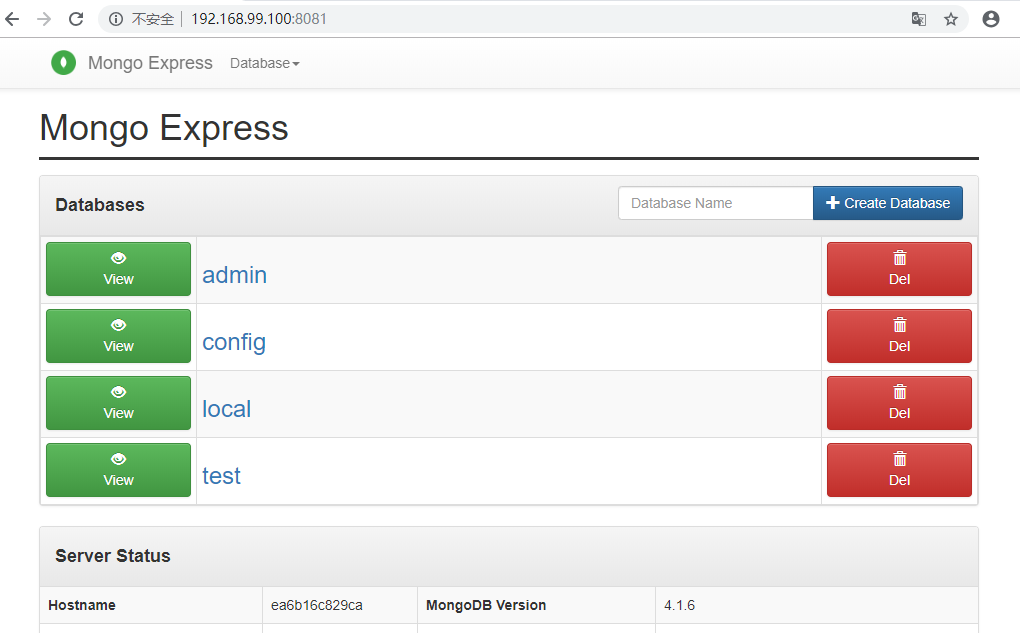Viewport: 1020px width, 633px height.
Task: Open the test database link
Action: tap(221, 476)
